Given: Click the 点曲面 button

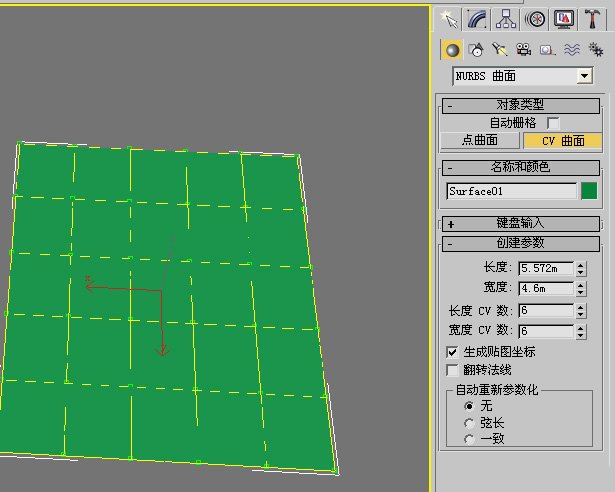Looking at the screenshot, I should (x=480, y=140).
